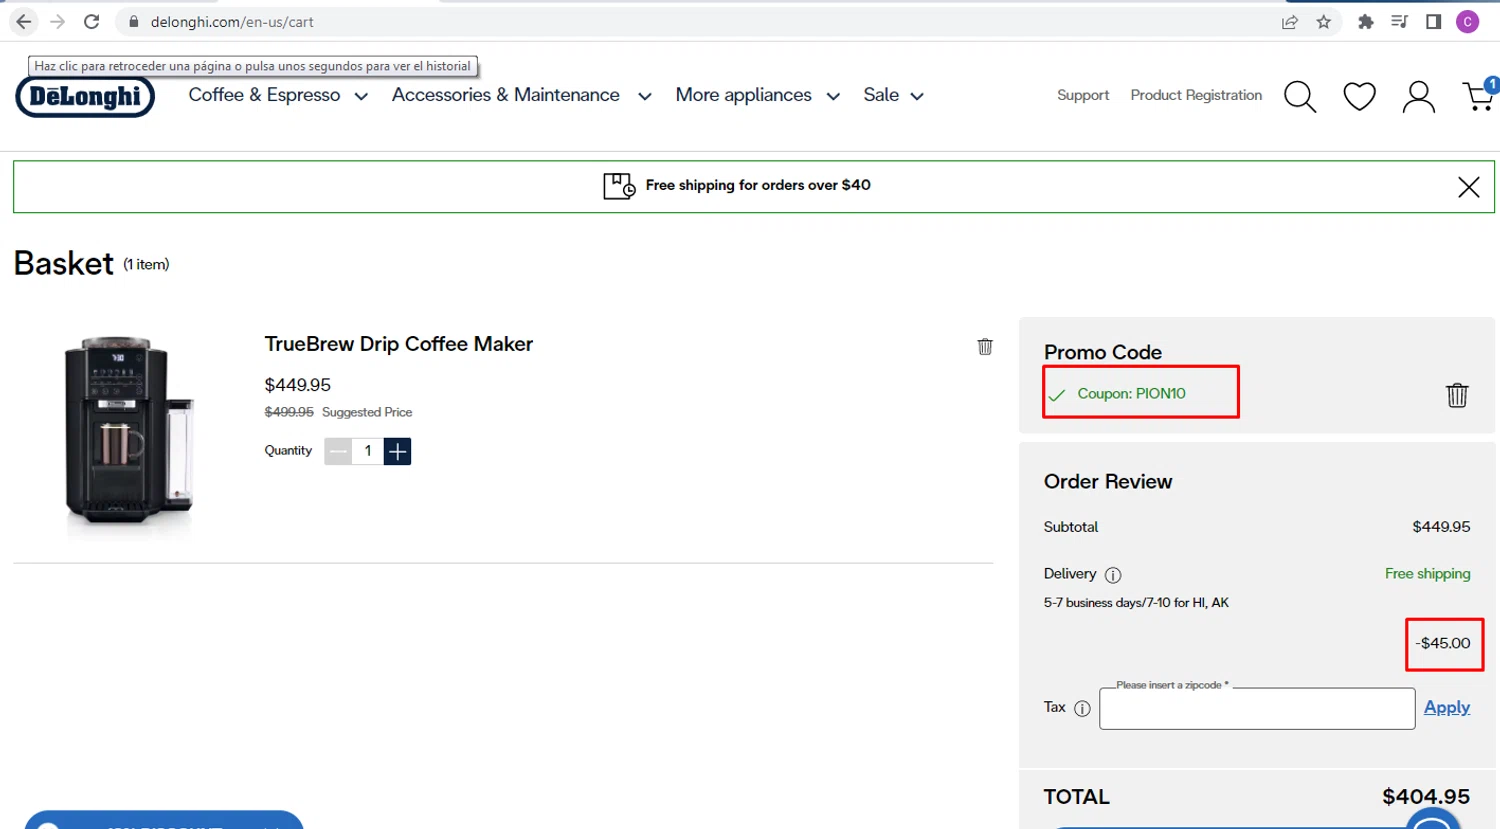The width and height of the screenshot is (1500, 829).
Task: Toggle the browser side panel icon
Action: pyautogui.click(x=1433, y=22)
